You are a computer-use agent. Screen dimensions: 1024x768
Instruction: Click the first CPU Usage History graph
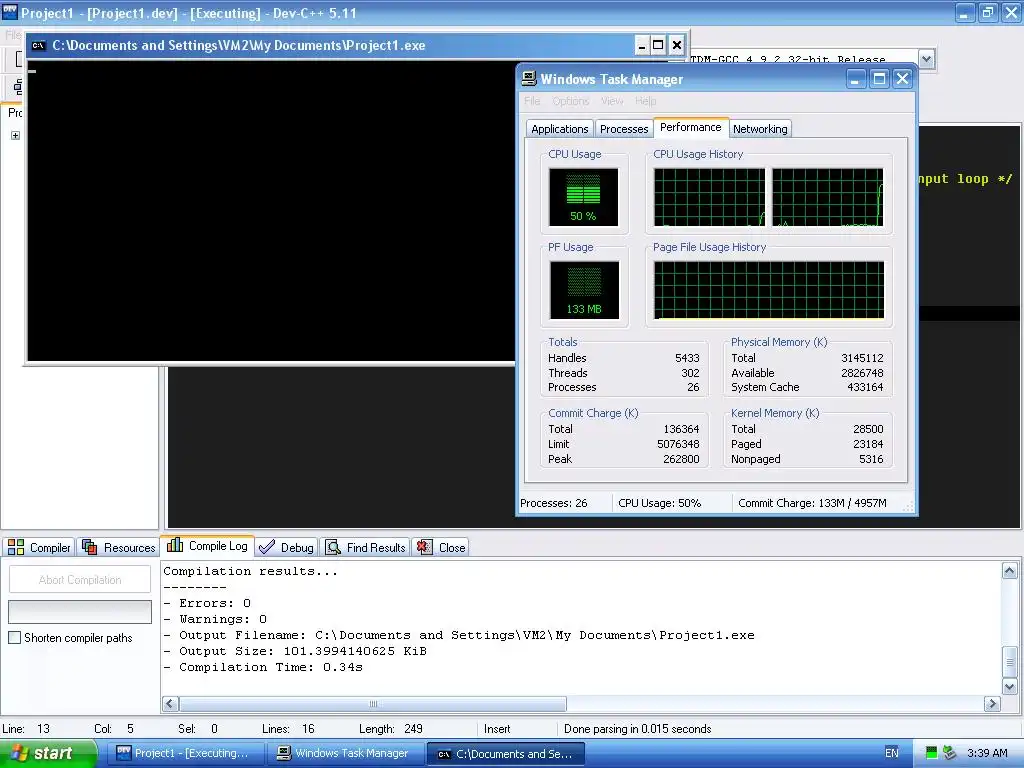[x=709, y=197]
